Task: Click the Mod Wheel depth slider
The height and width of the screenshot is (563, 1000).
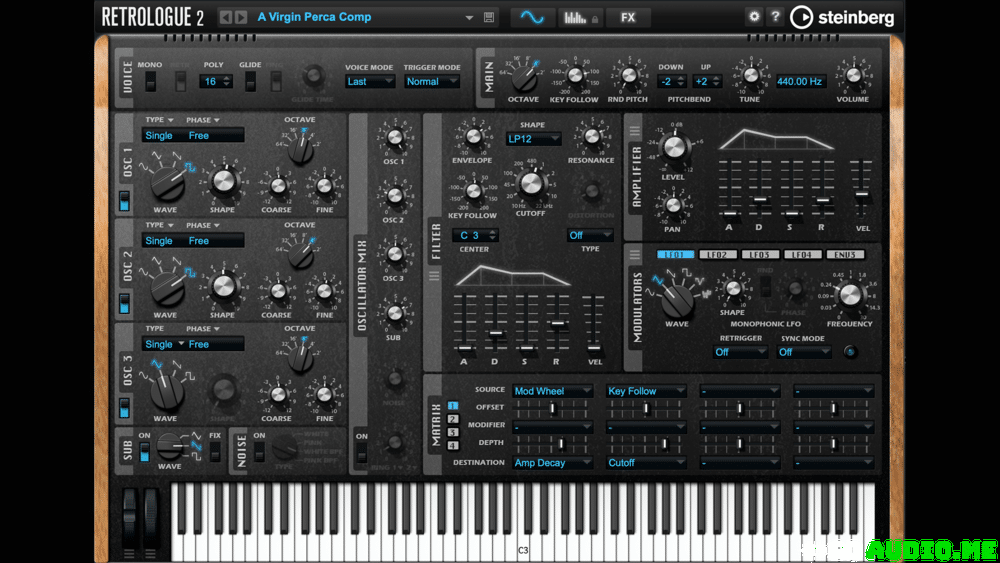Action: [x=552, y=444]
